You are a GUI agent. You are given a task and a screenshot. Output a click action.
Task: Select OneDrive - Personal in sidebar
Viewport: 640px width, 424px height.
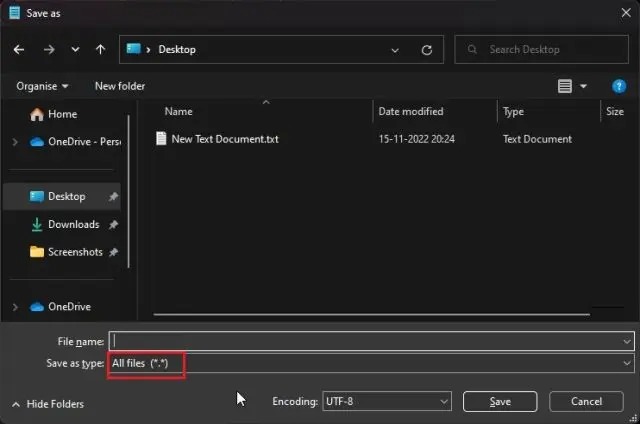pos(75,142)
